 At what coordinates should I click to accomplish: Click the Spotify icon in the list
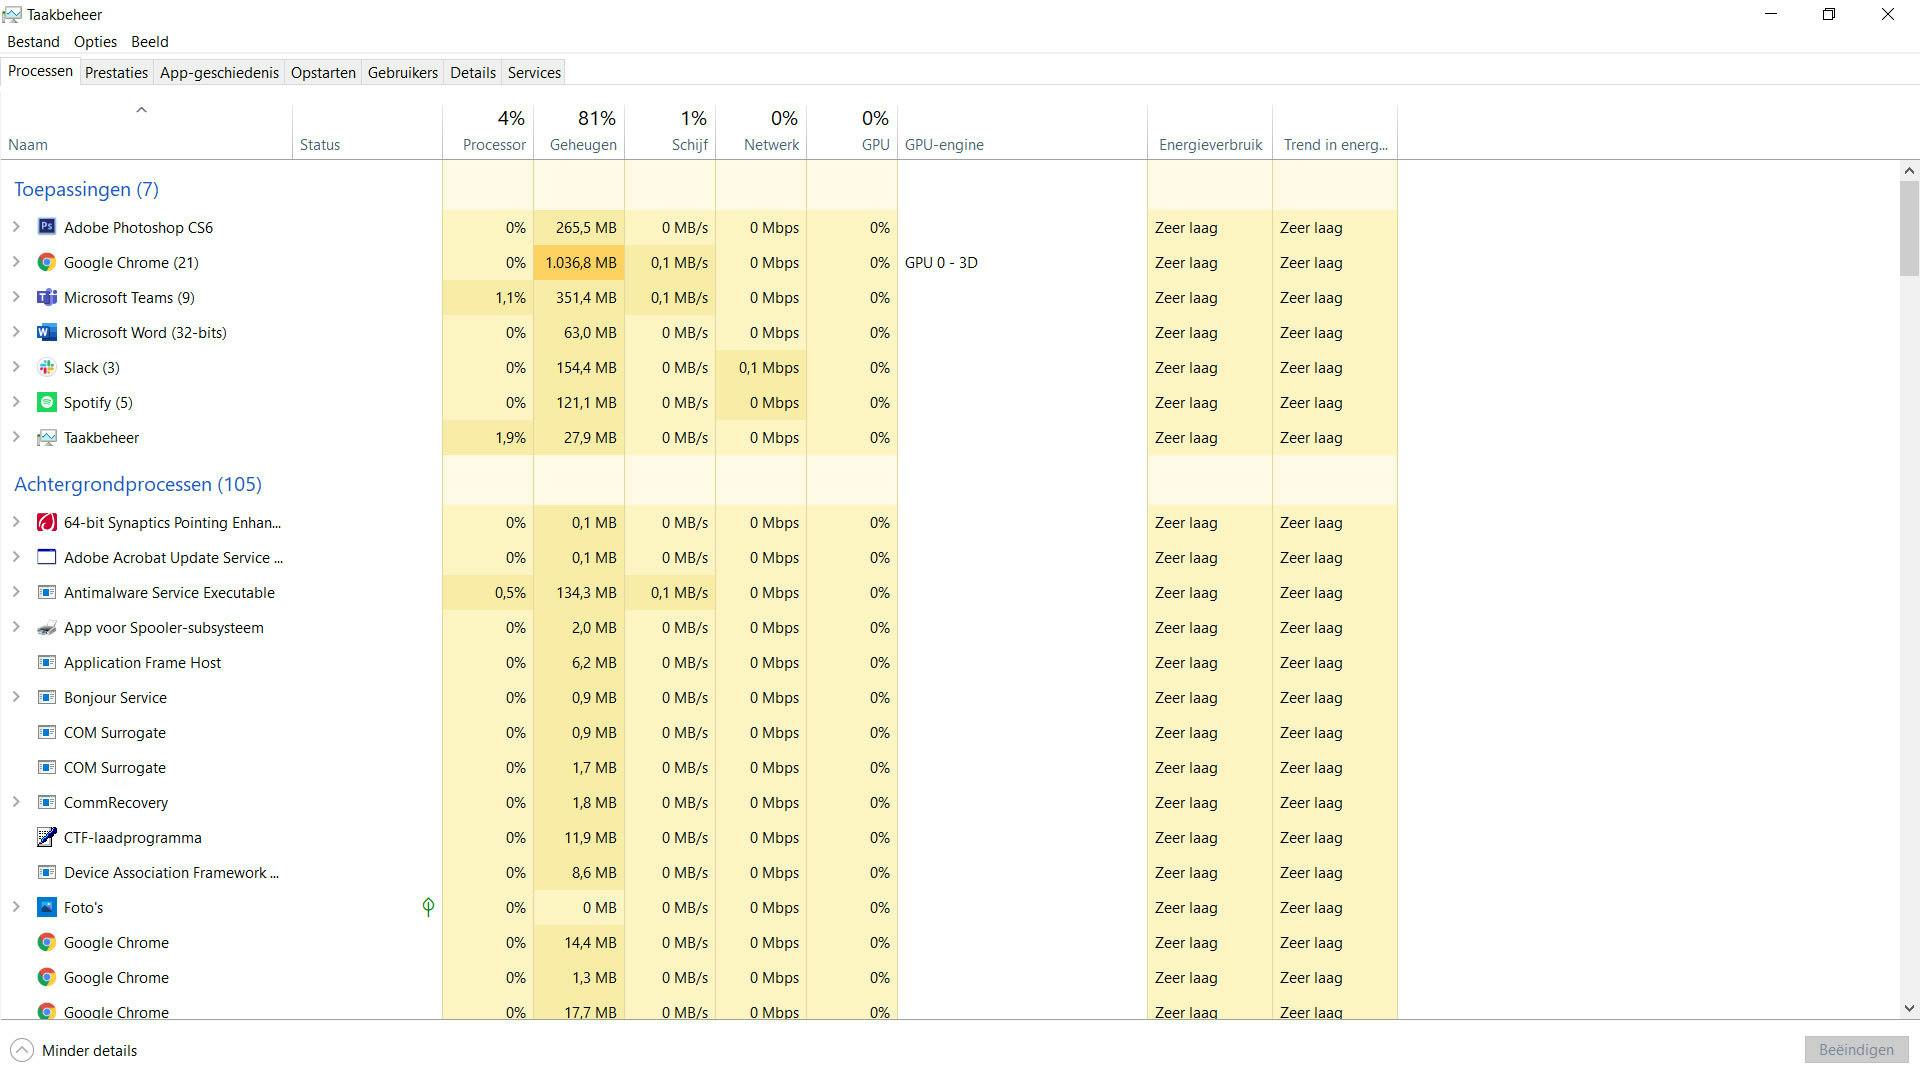click(x=46, y=402)
